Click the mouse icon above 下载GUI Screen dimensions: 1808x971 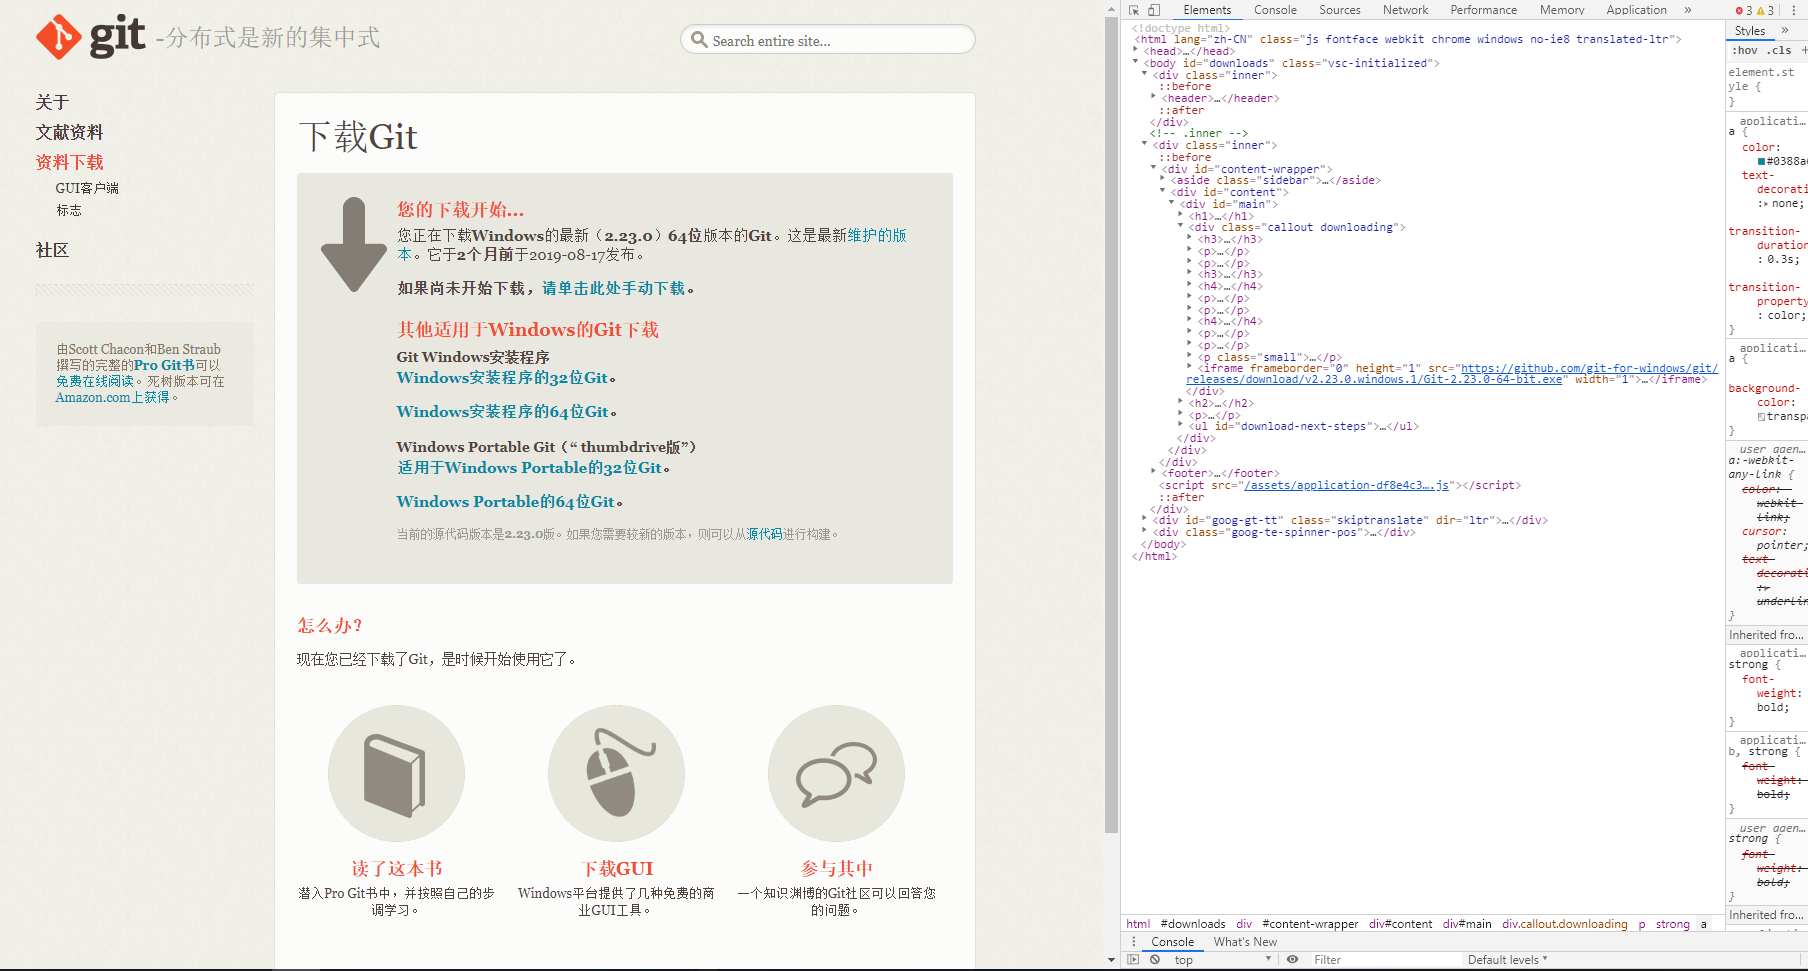pyautogui.click(x=616, y=774)
